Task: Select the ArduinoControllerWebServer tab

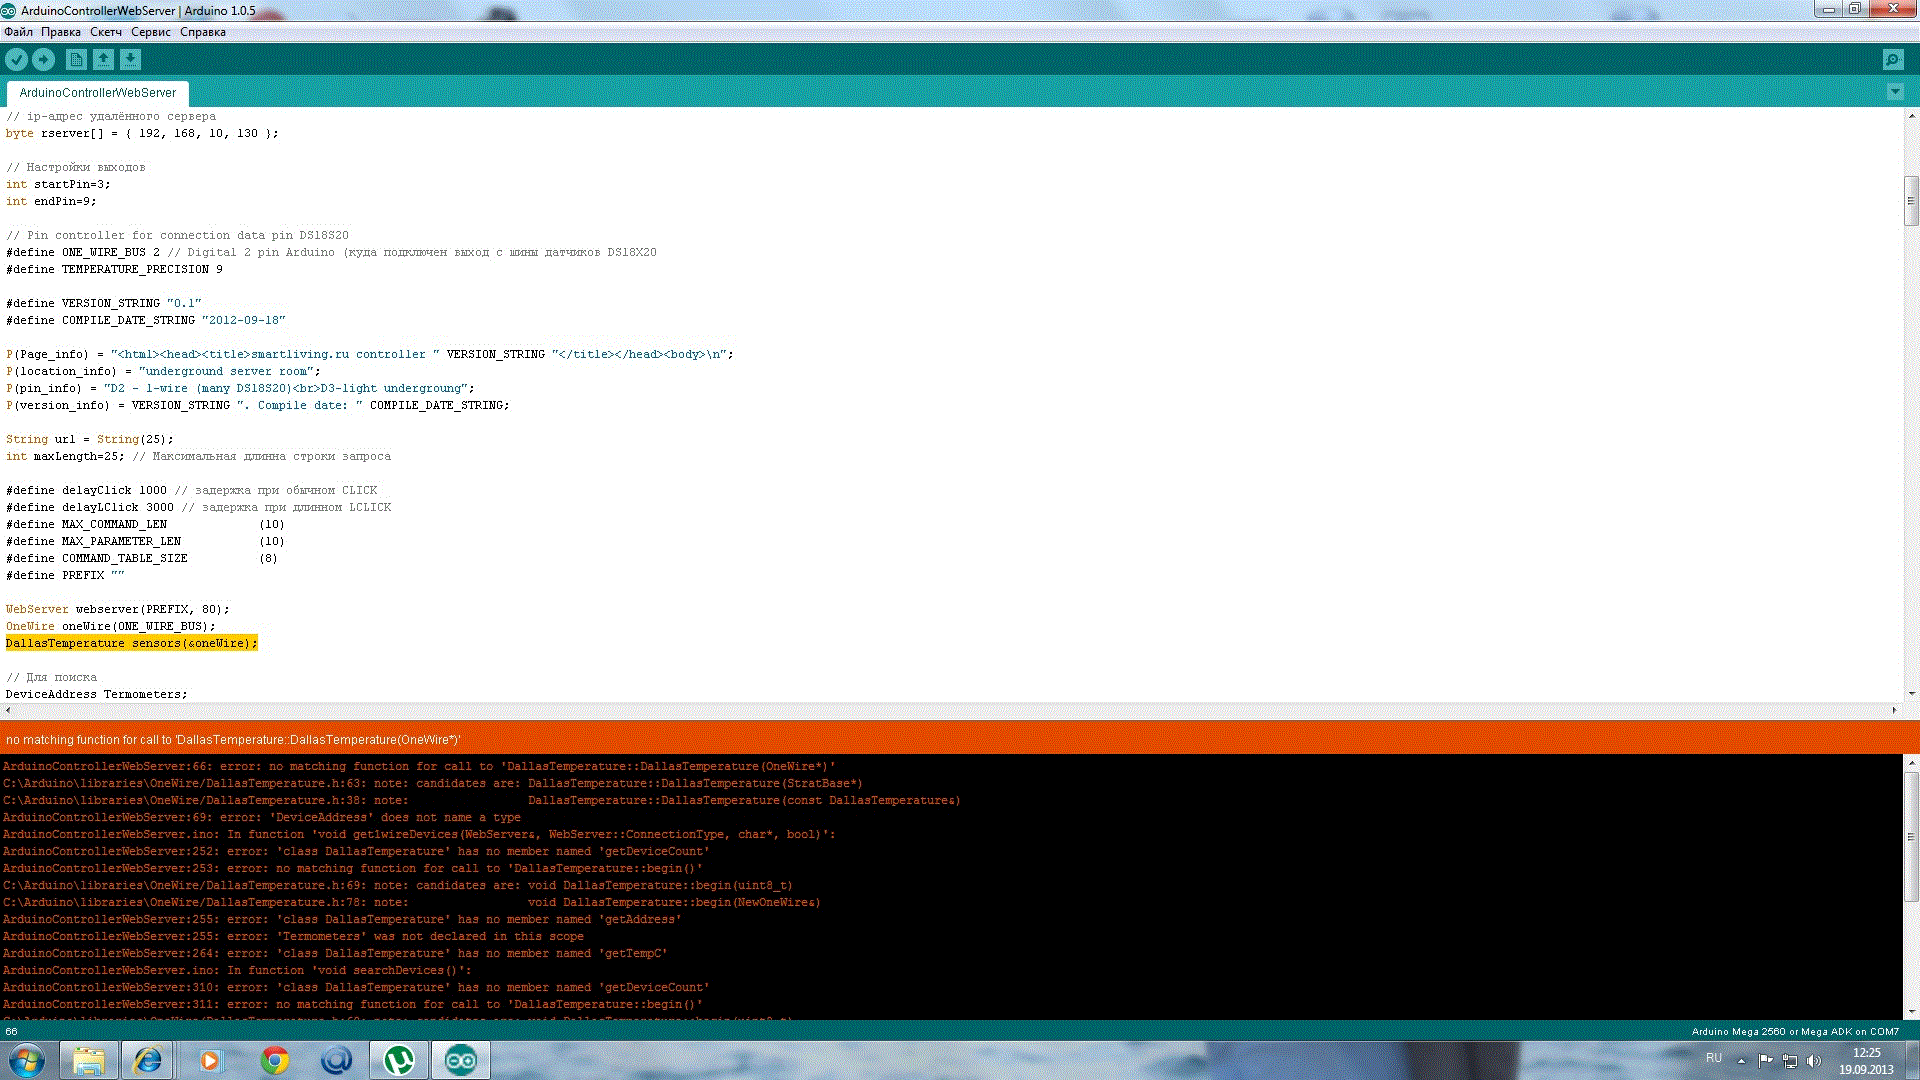Action: tap(97, 93)
